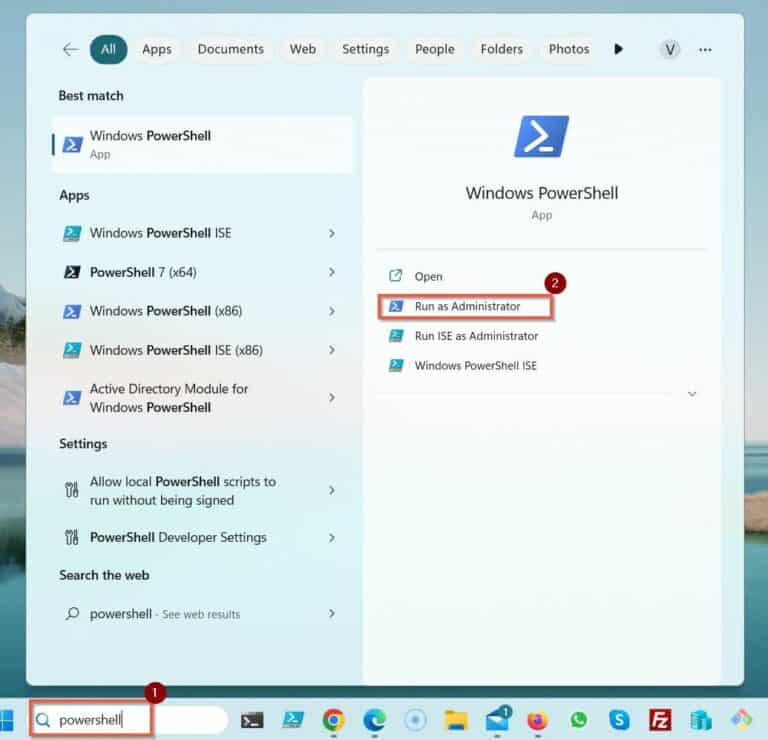Click the taskbar search box with powershell
The height and width of the screenshot is (740, 768).
(x=128, y=720)
